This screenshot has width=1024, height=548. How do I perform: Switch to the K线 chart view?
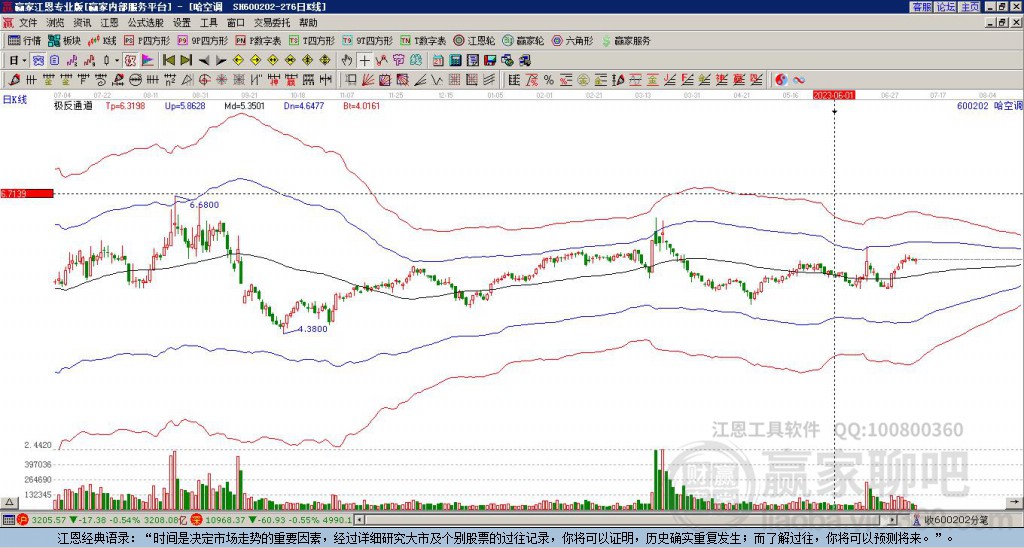coord(103,40)
